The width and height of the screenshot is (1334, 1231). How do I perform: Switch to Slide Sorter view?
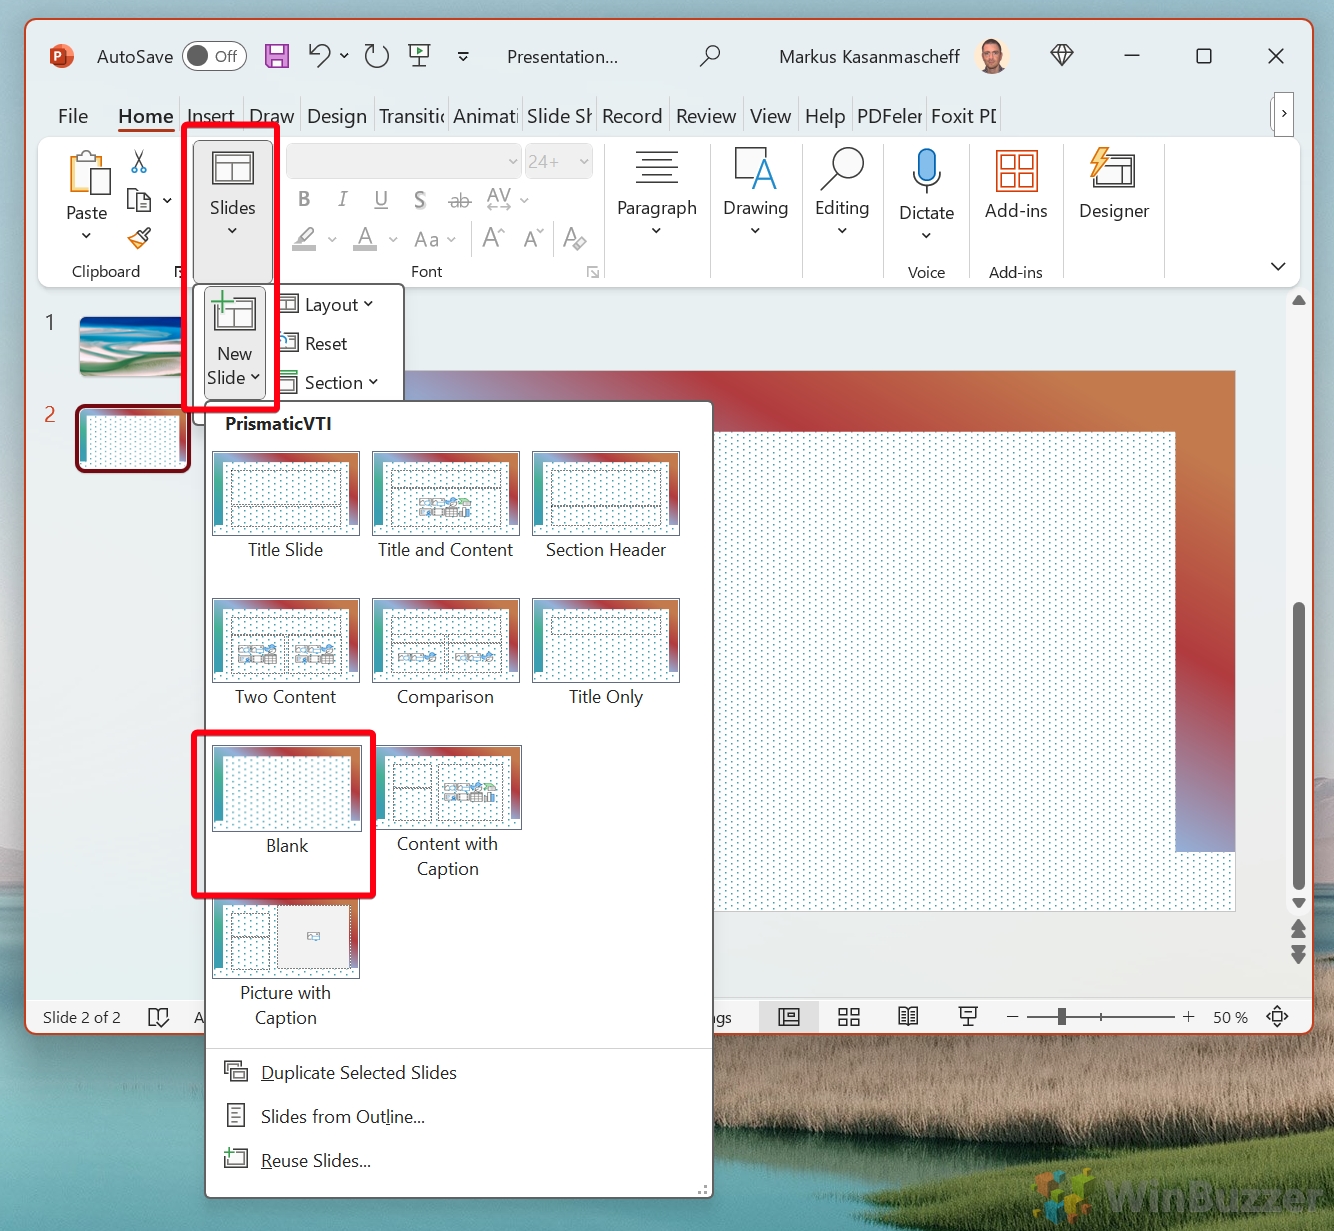point(849,1017)
